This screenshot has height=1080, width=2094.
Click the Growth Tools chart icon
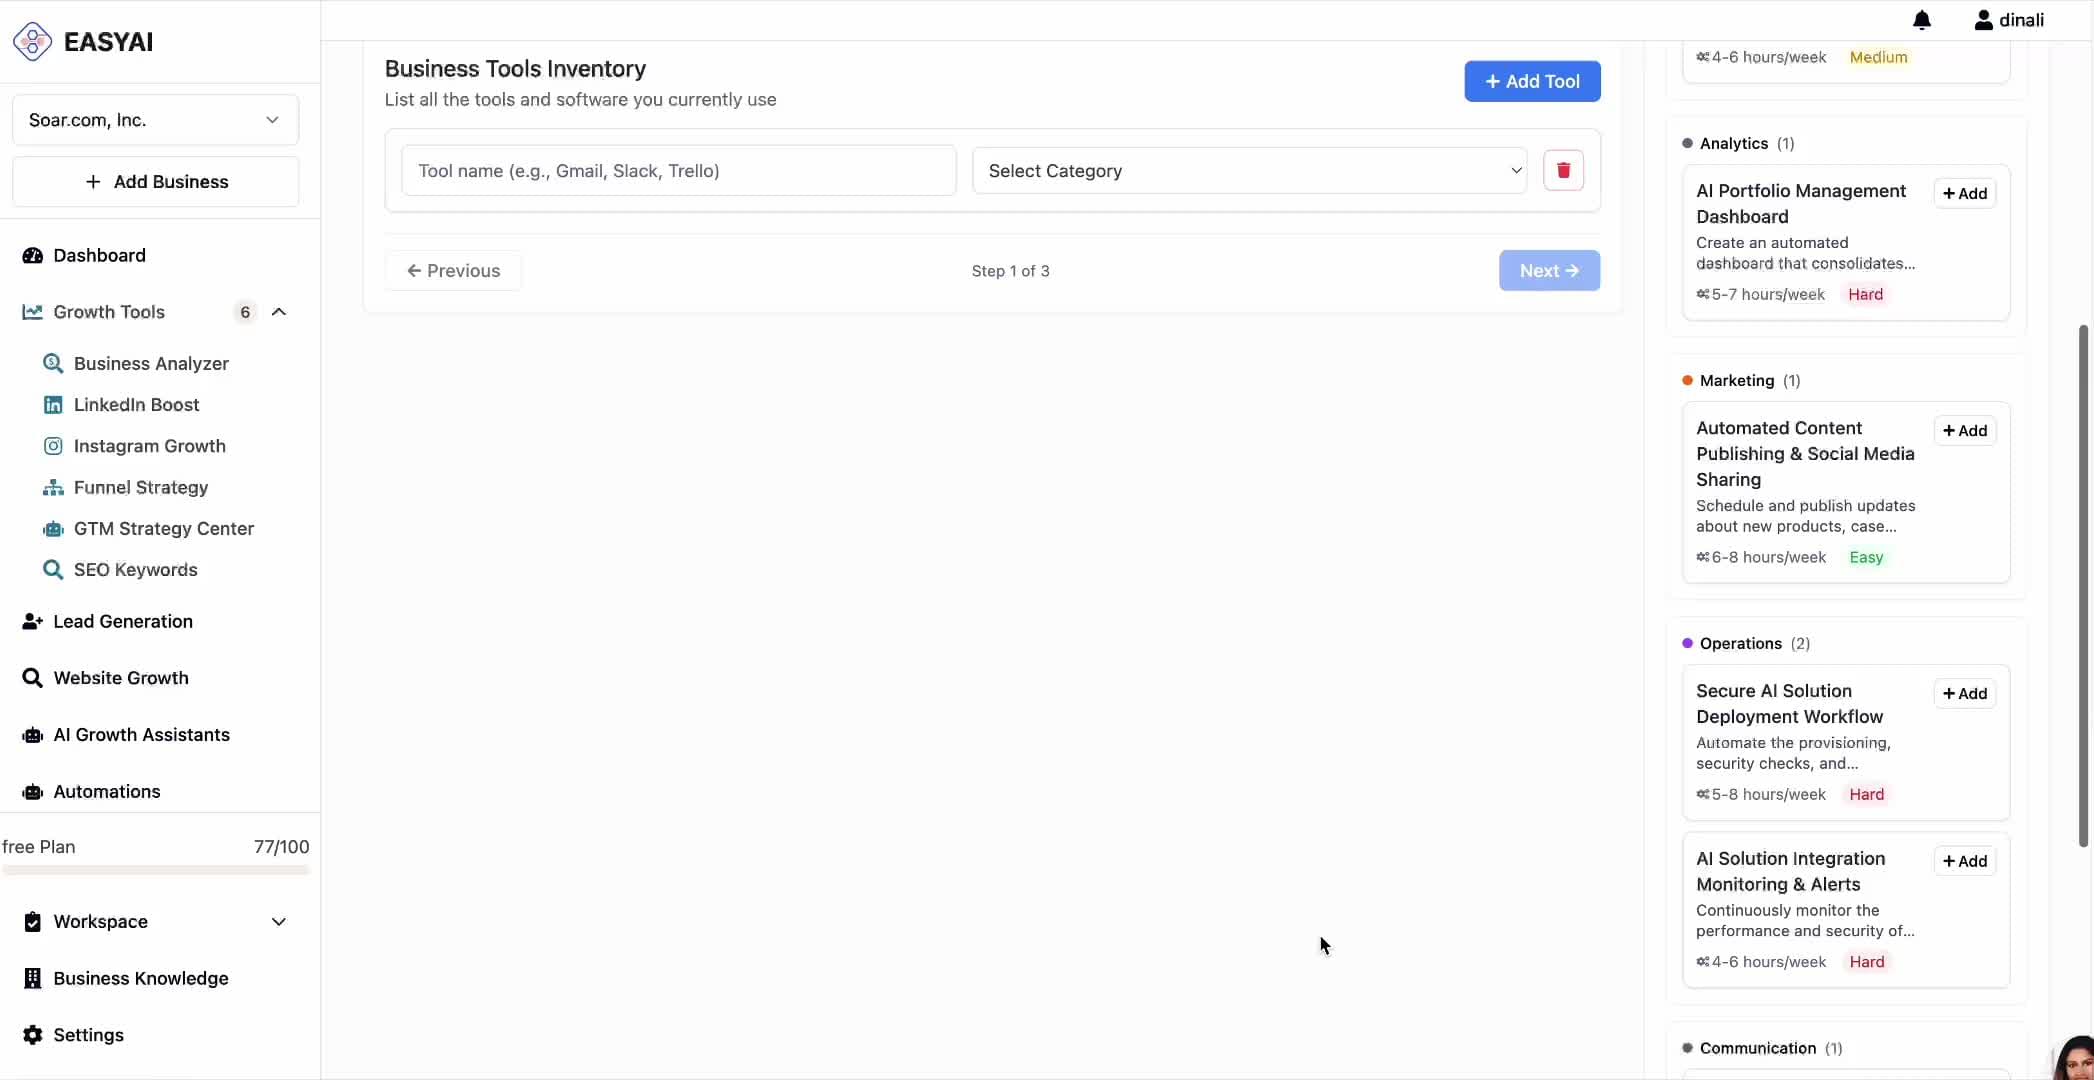coord(33,312)
